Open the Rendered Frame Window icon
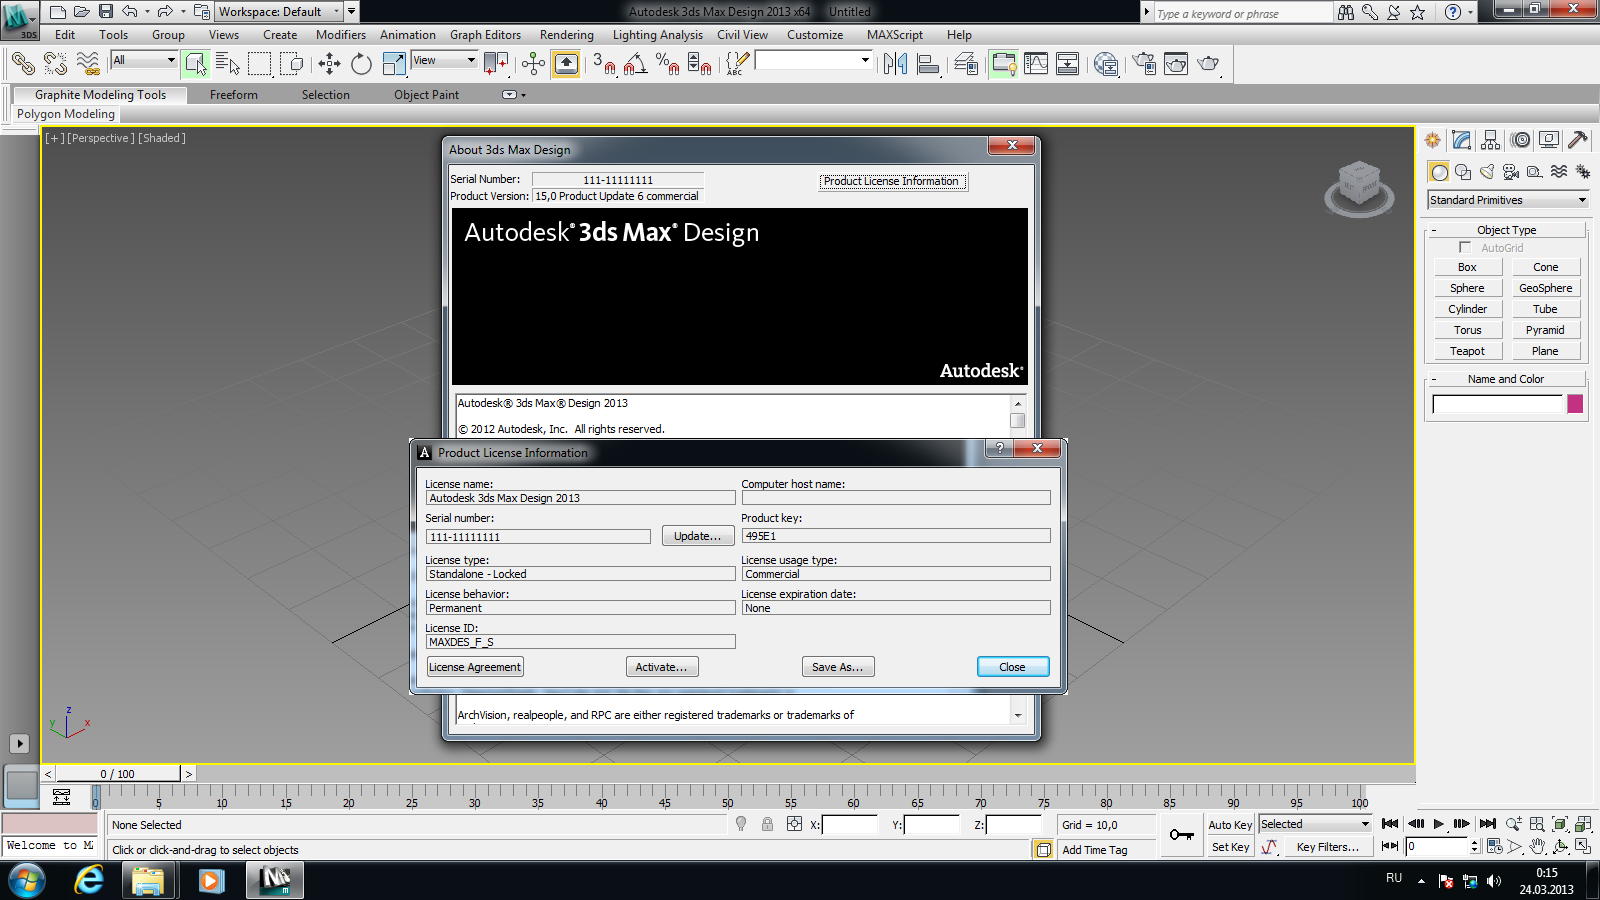Viewport: 1600px width, 900px height. (1176, 64)
